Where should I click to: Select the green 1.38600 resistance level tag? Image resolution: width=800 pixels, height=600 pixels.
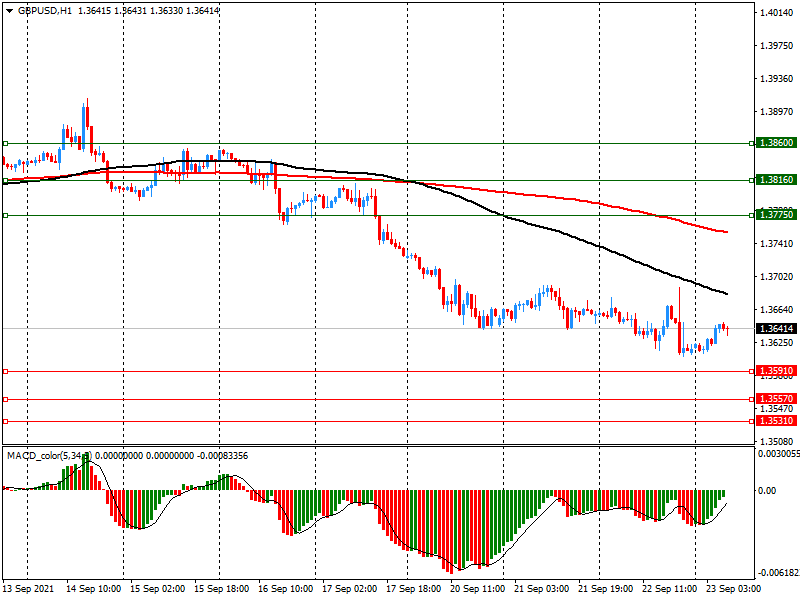tap(777, 143)
